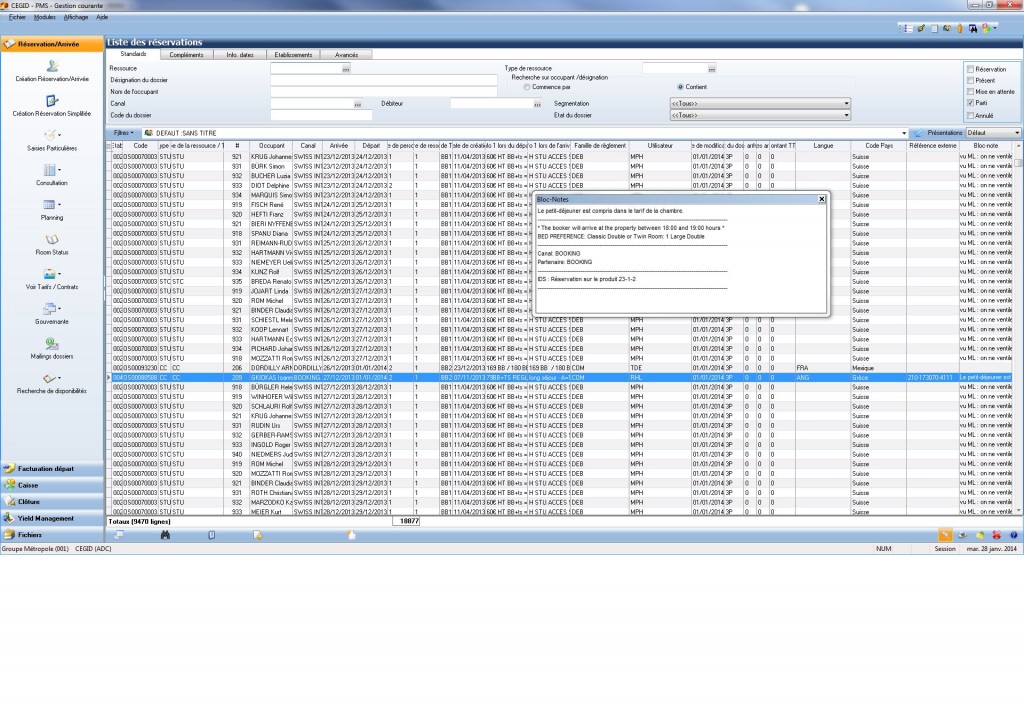This screenshot has width=1024, height=726.
Task: Click the Filtres button
Action: tap(124, 132)
